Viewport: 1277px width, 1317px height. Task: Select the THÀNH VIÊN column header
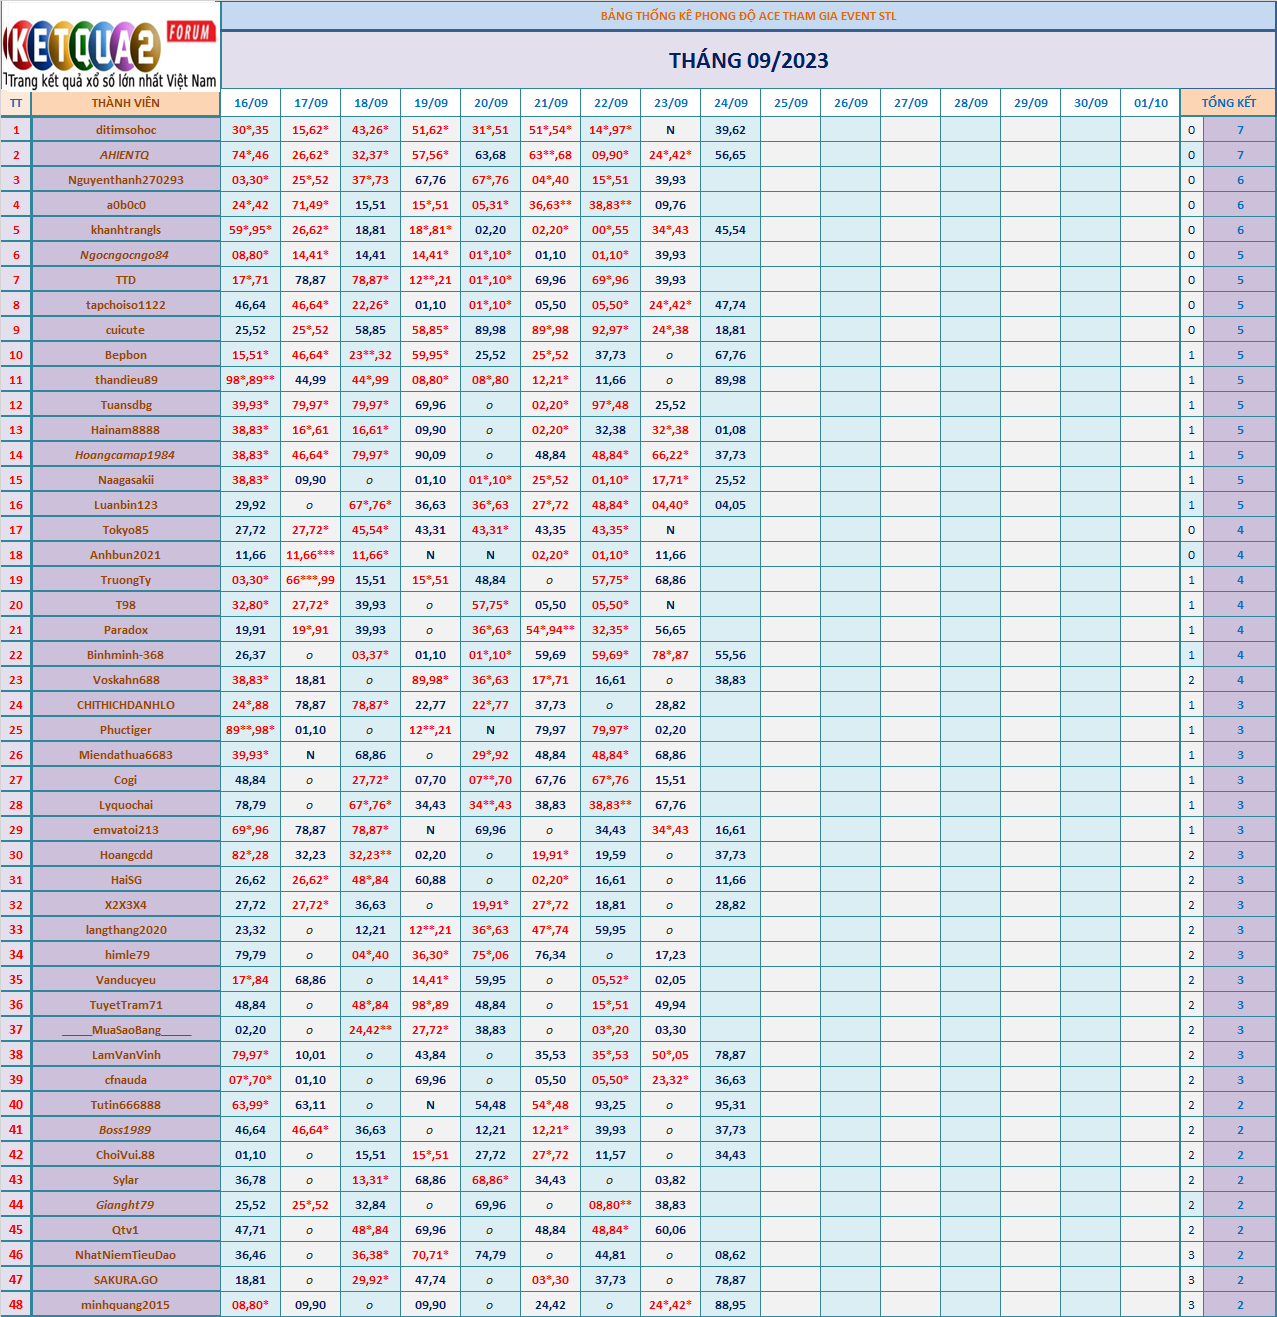[125, 103]
